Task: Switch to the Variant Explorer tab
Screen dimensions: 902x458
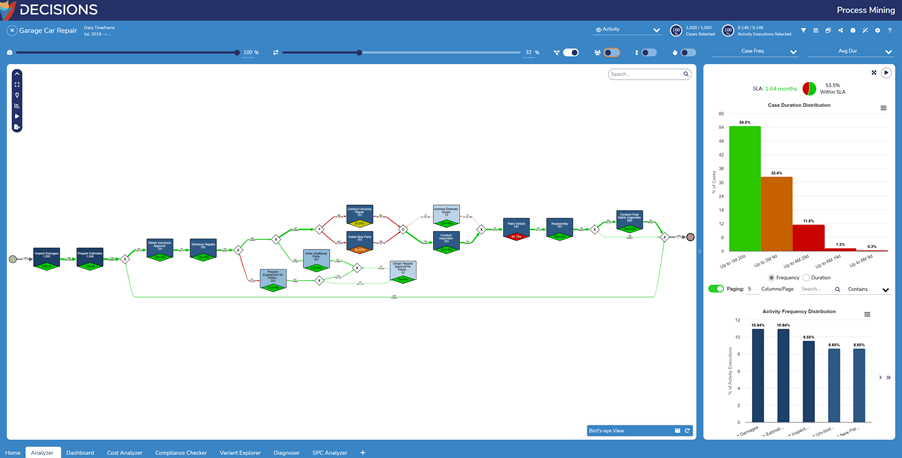Action: 240,452
